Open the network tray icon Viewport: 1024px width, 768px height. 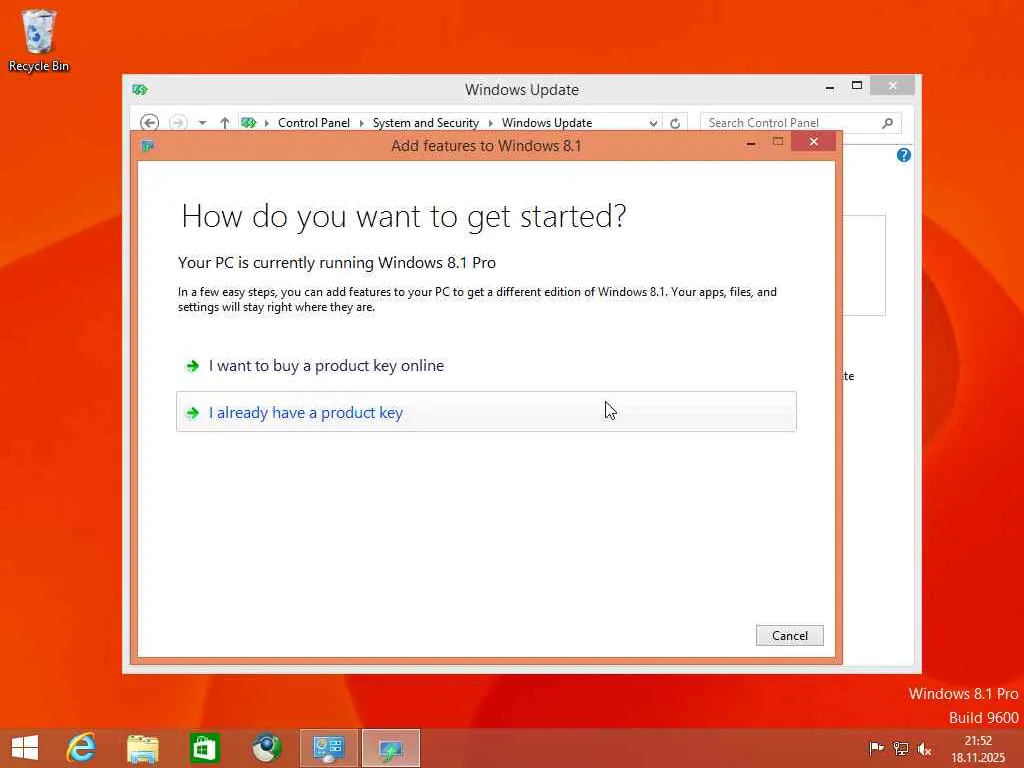(x=901, y=748)
